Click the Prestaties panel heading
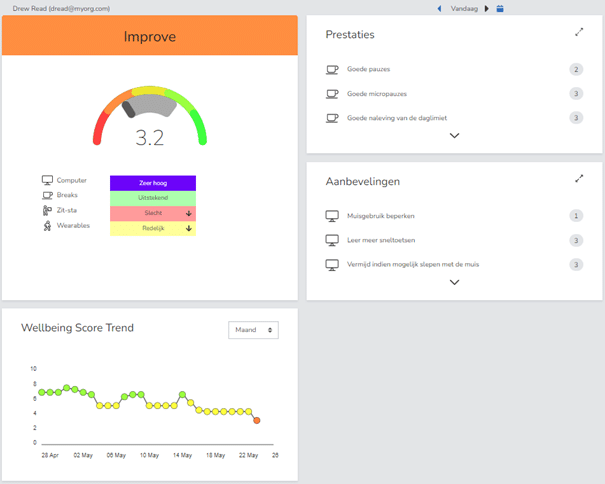This screenshot has width=605, height=484. pyautogui.click(x=350, y=35)
